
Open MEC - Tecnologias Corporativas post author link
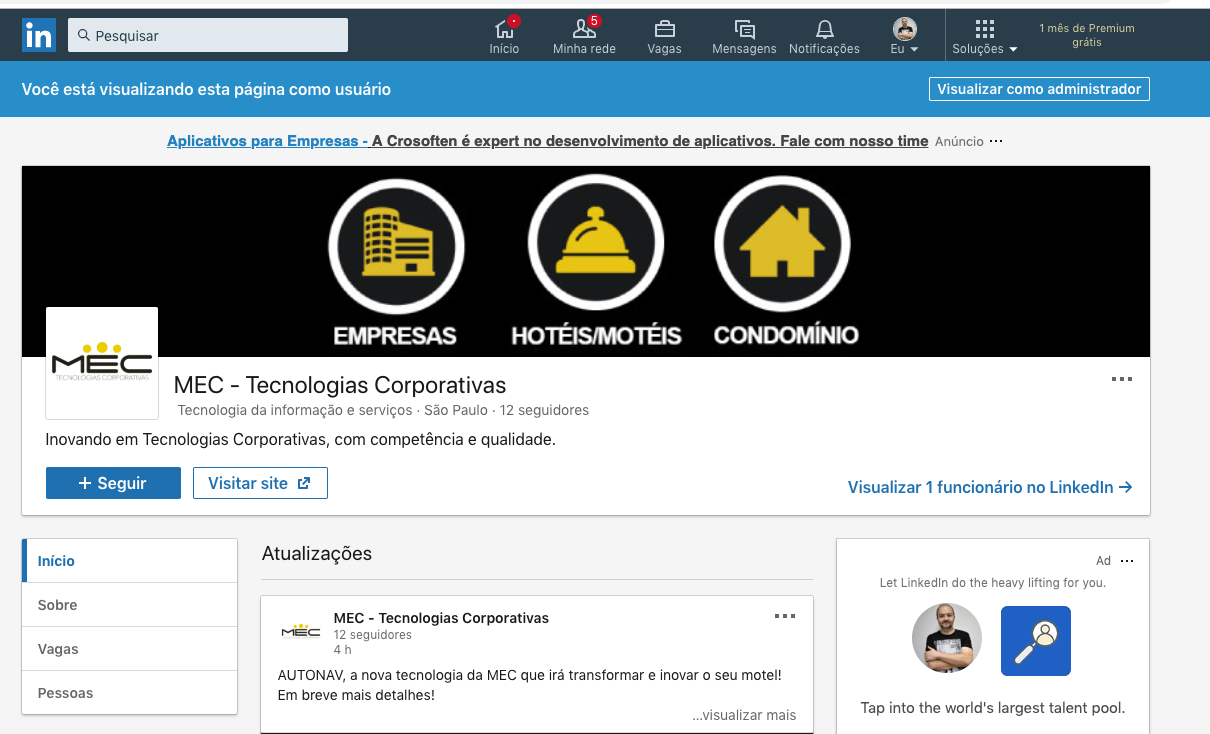[x=441, y=618]
